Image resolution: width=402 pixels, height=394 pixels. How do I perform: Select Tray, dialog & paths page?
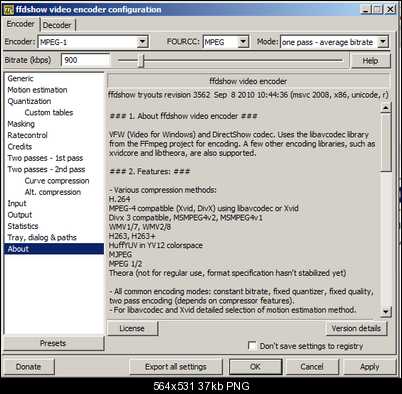click(42, 237)
